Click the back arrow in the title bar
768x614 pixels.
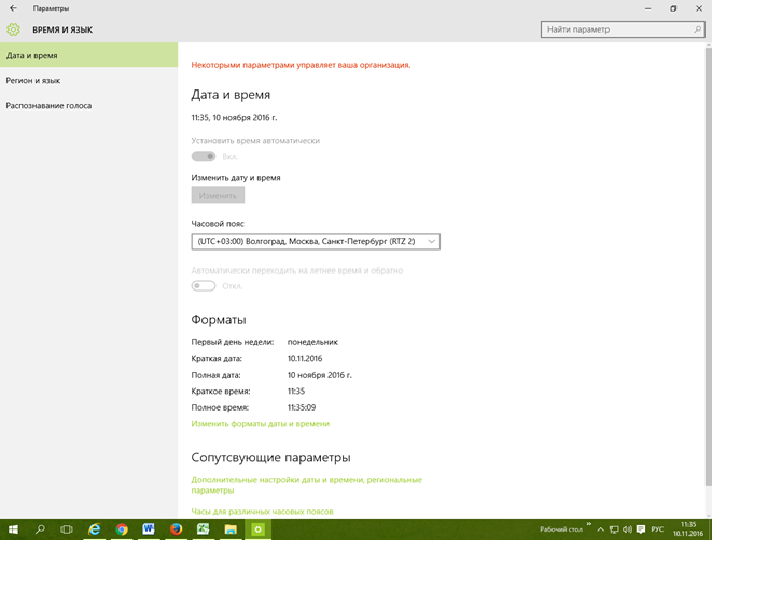13,8
